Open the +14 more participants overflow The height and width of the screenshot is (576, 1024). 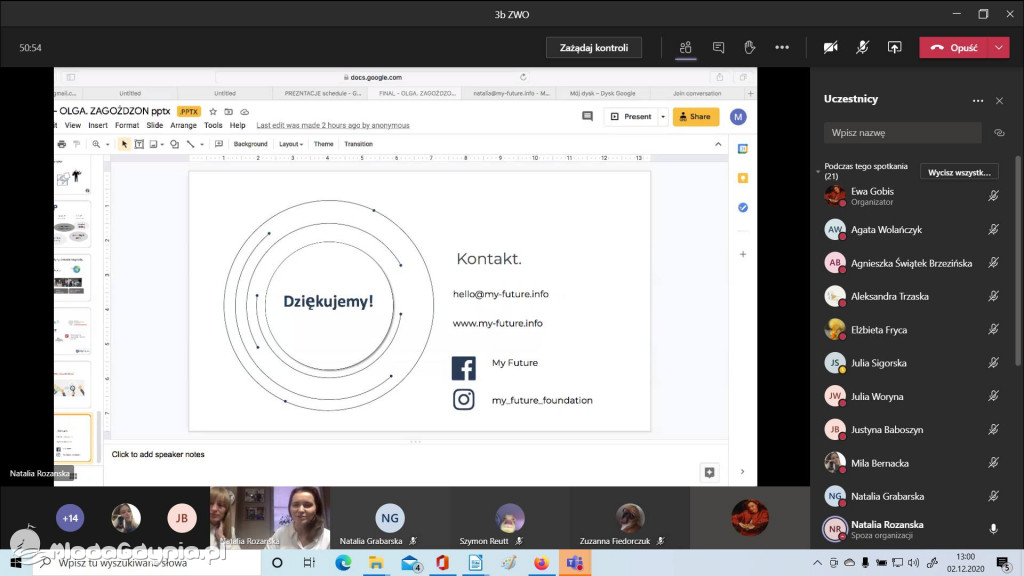point(70,518)
